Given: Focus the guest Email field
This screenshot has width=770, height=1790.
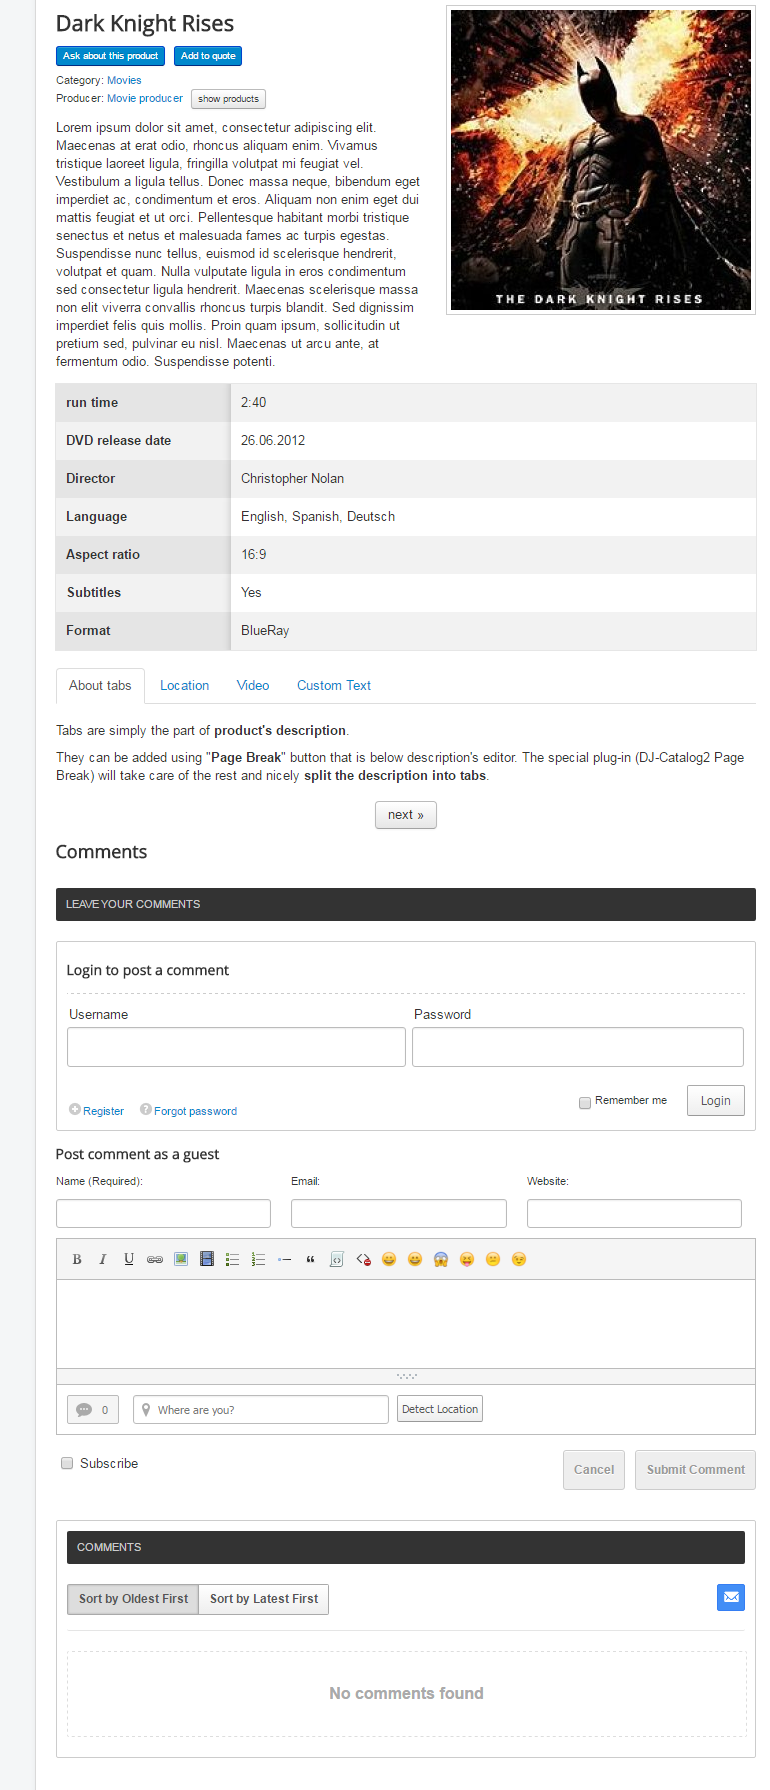Looking at the screenshot, I should (399, 1213).
